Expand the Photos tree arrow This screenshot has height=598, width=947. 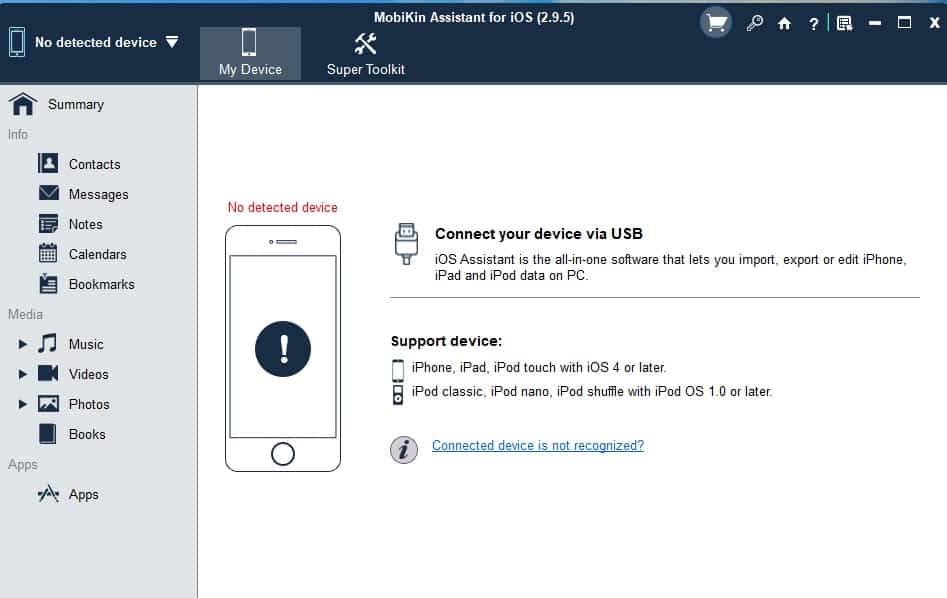pos(23,404)
